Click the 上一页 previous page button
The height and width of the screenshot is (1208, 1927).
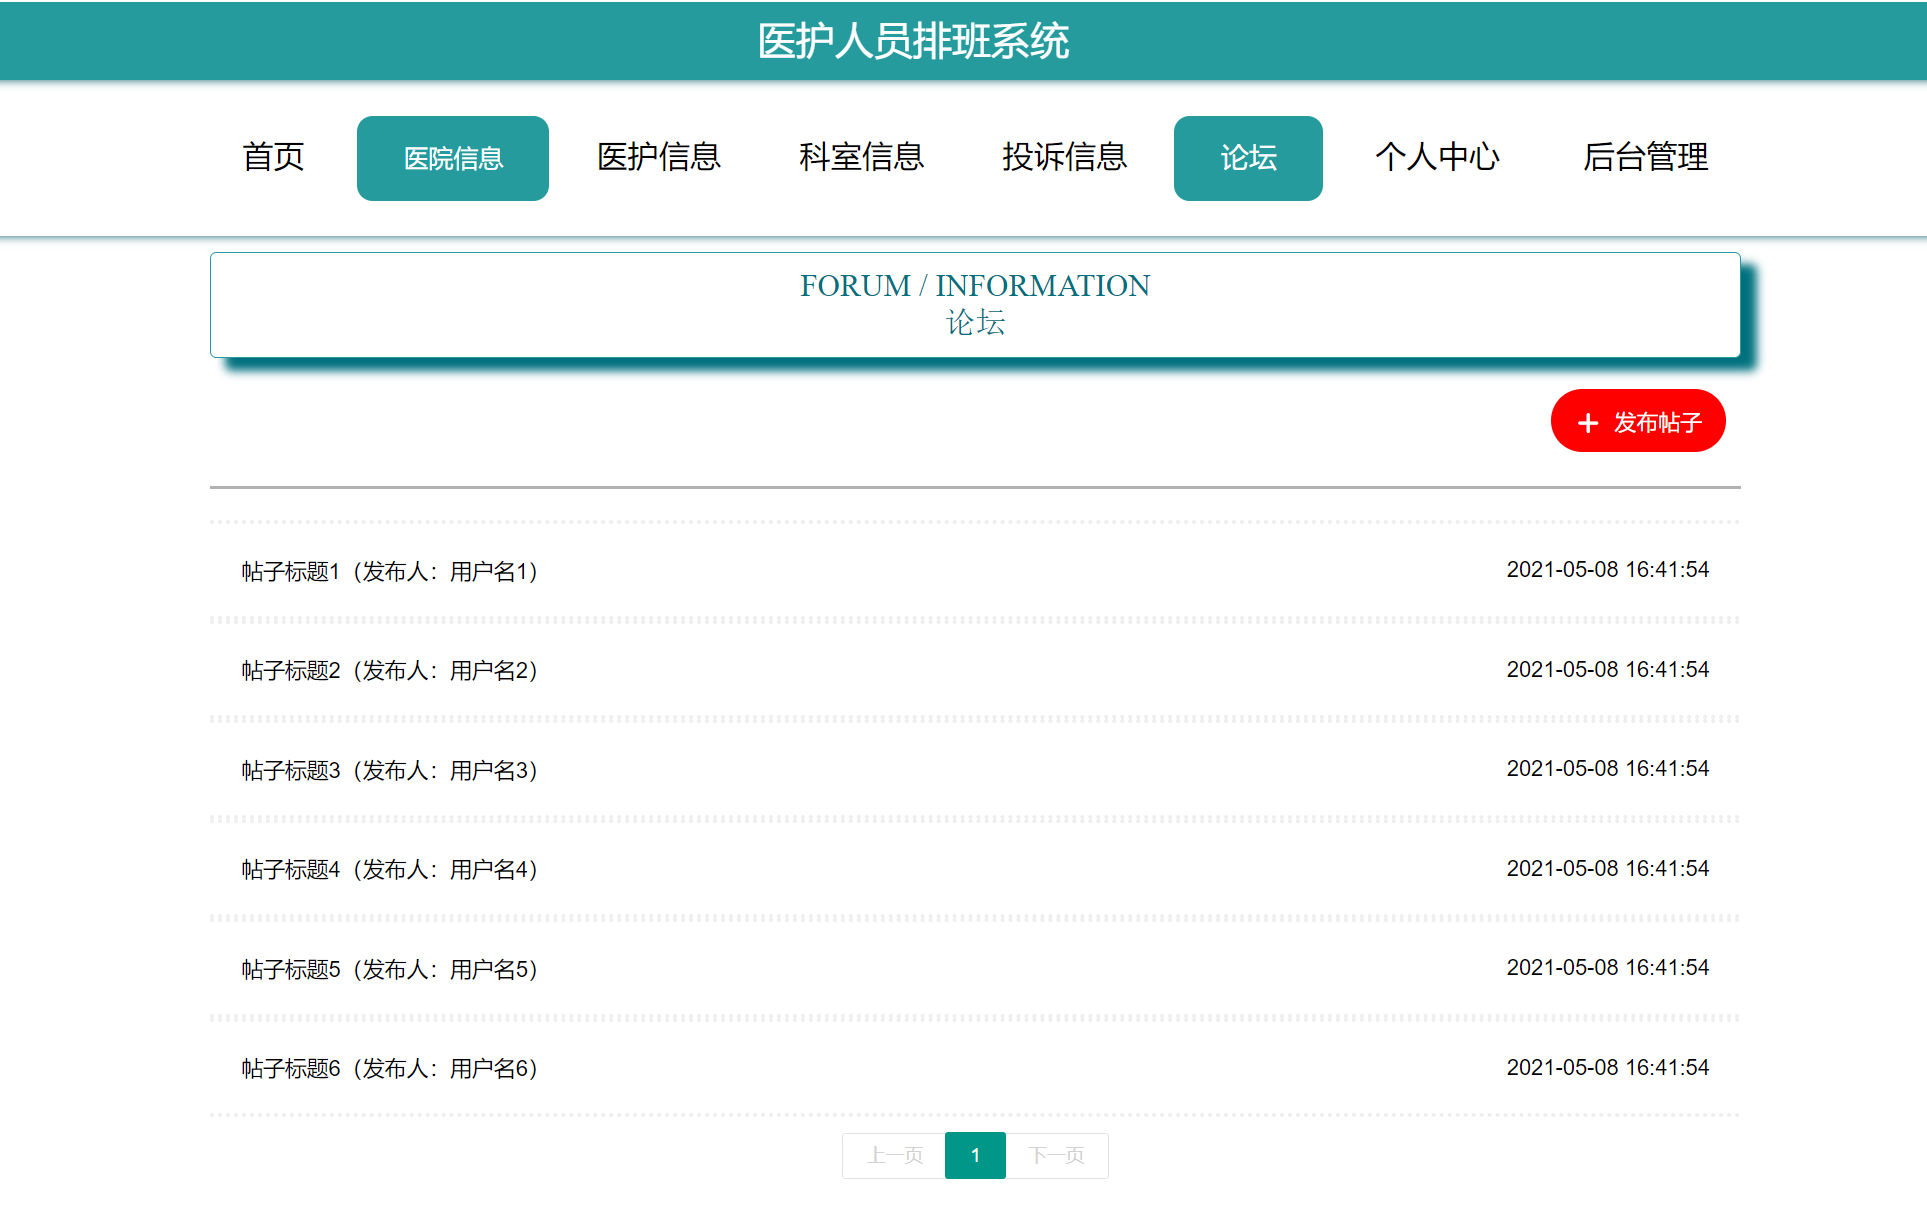point(894,1156)
